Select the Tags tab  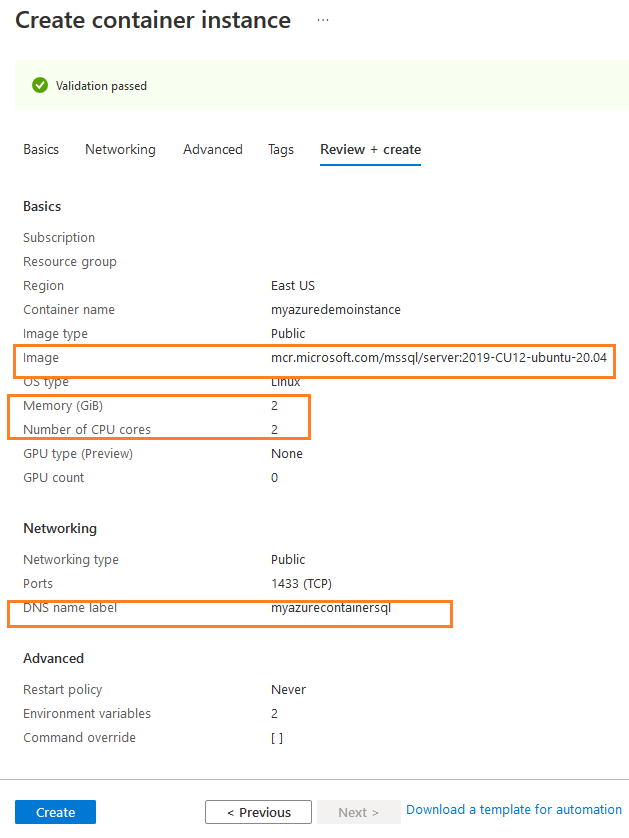(x=281, y=149)
